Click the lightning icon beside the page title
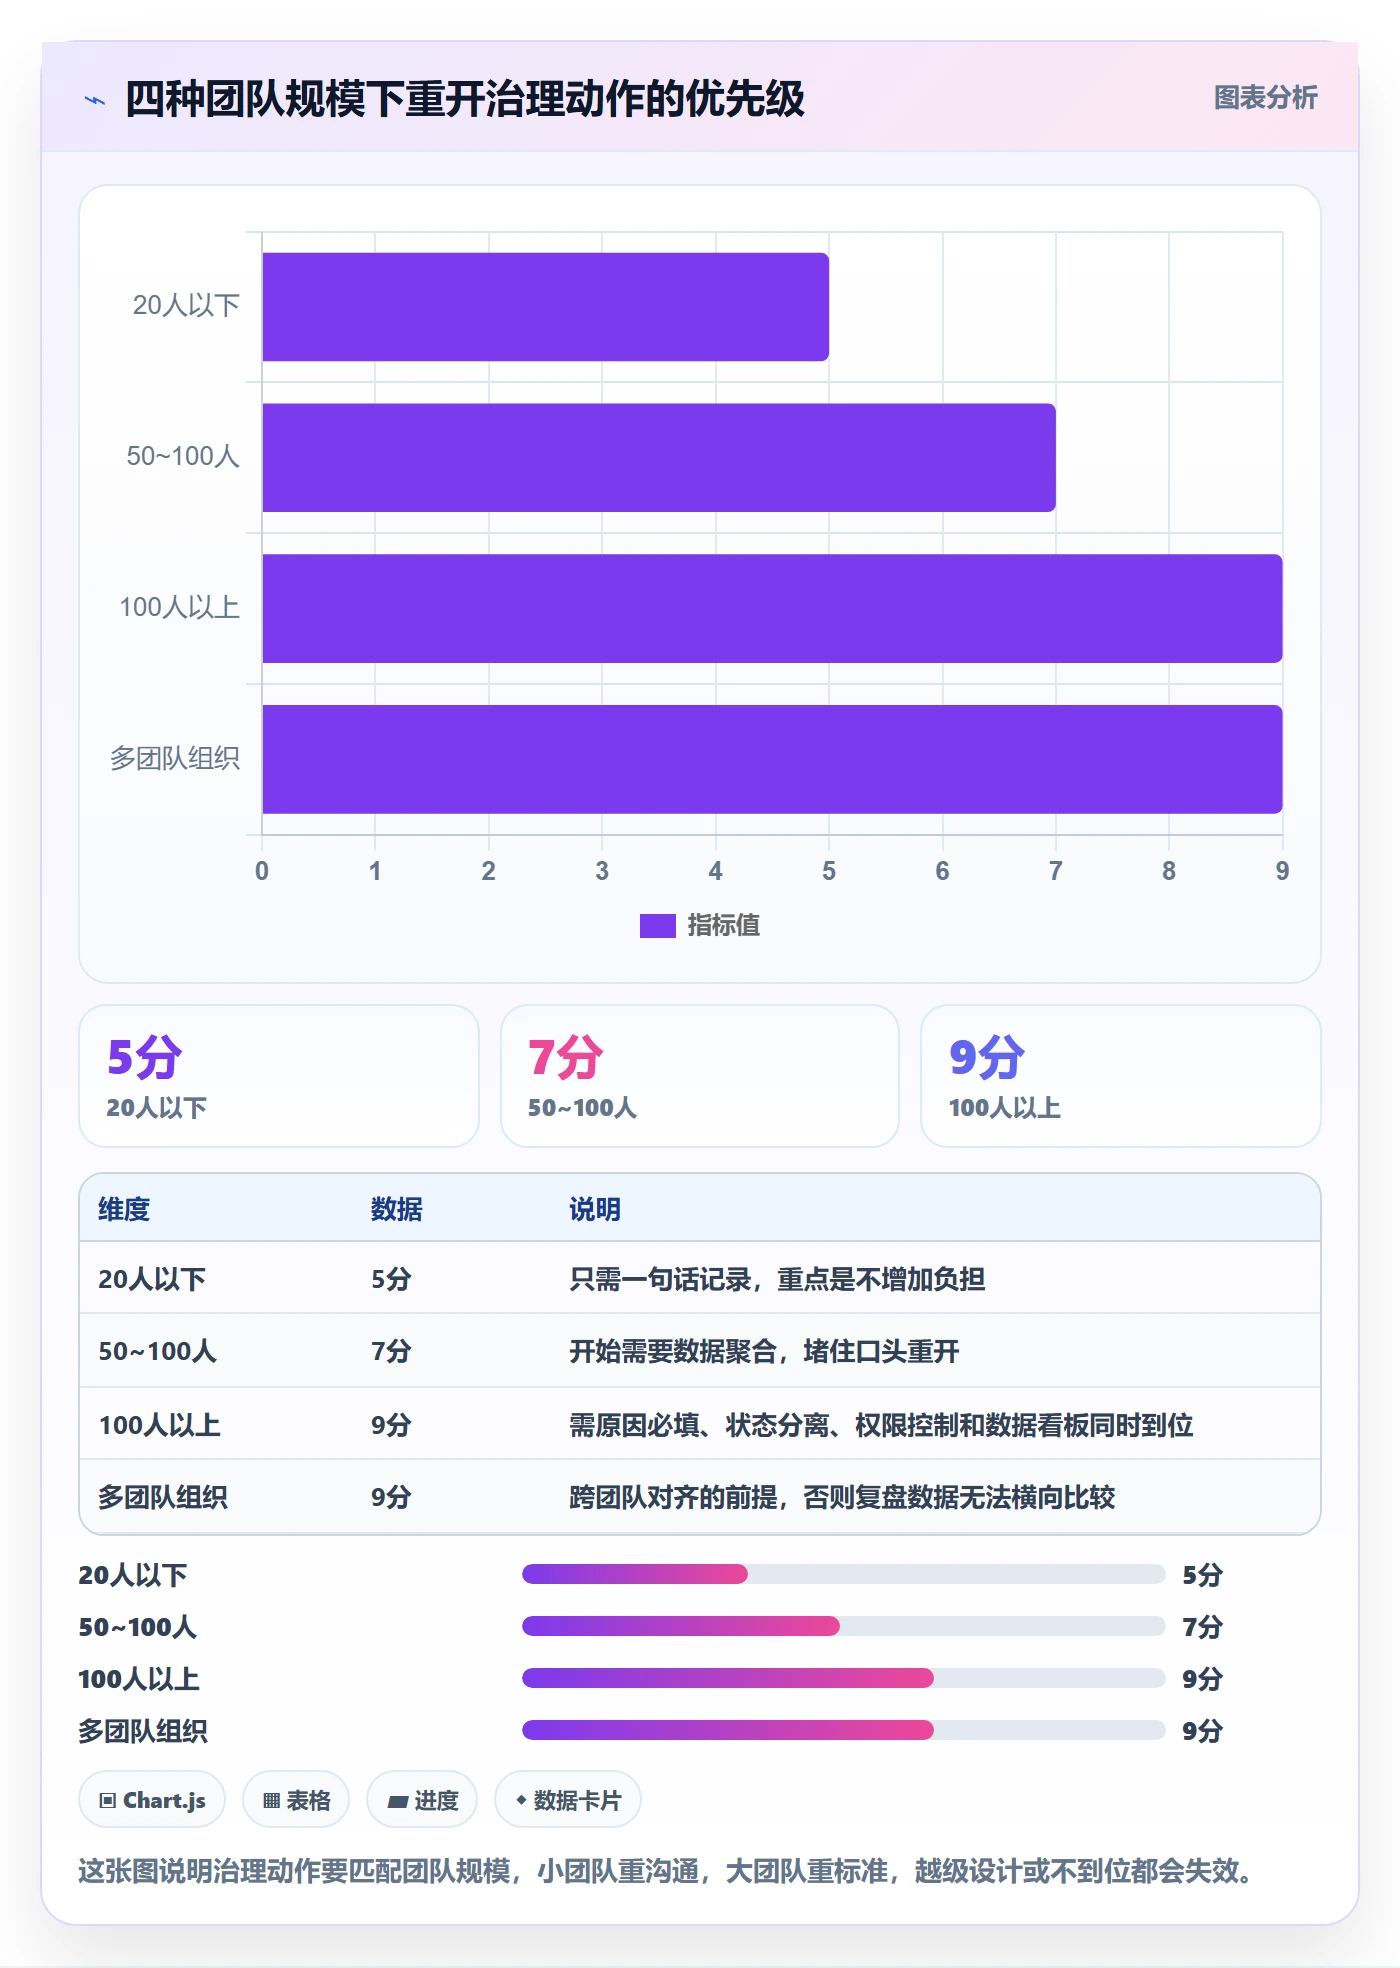 coord(95,100)
